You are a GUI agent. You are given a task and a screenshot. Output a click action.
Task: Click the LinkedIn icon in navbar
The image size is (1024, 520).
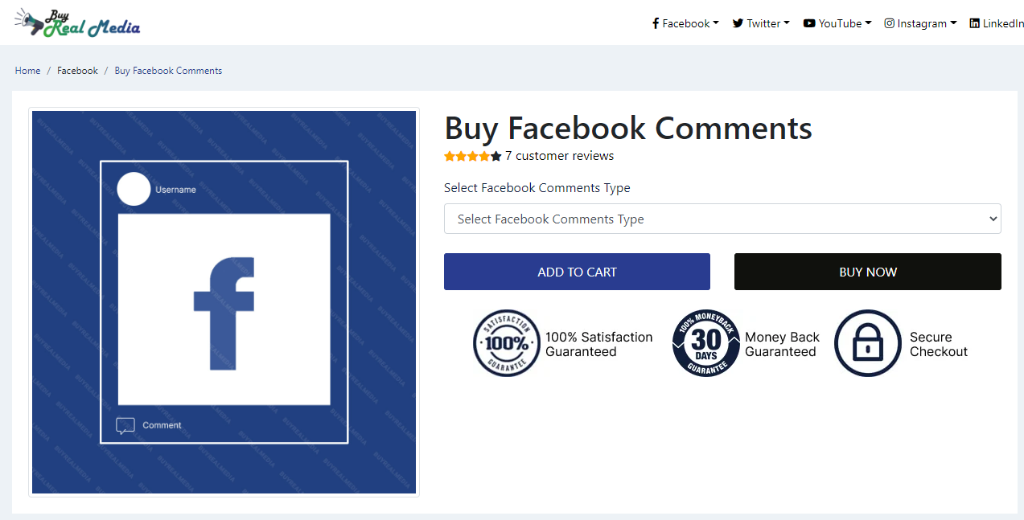click(974, 24)
